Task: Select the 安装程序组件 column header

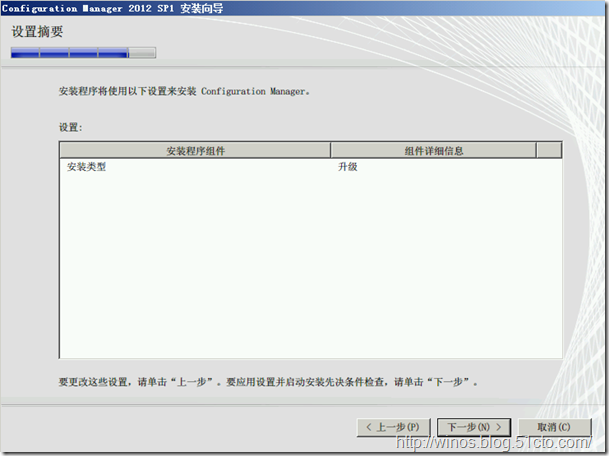Action: click(x=195, y=150)
